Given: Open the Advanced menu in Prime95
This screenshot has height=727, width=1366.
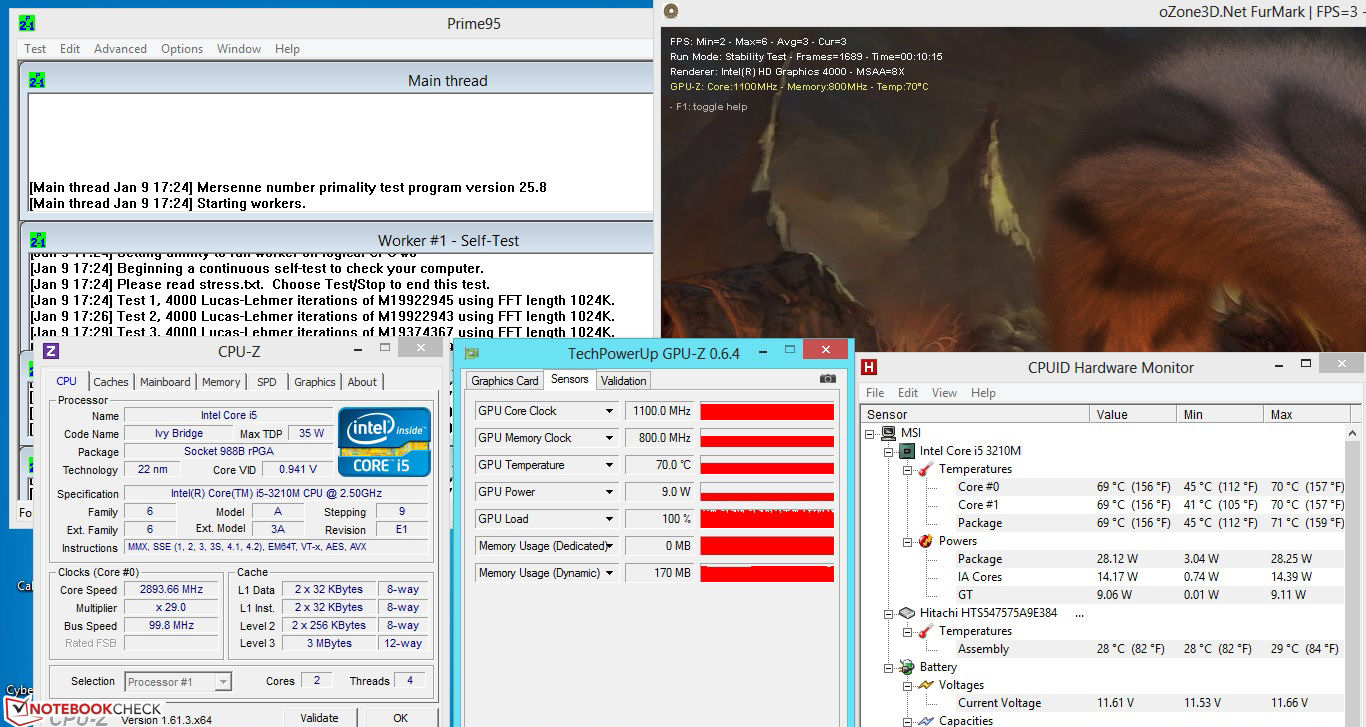Looking at the screenshot, I should click(x=120, y=49).
